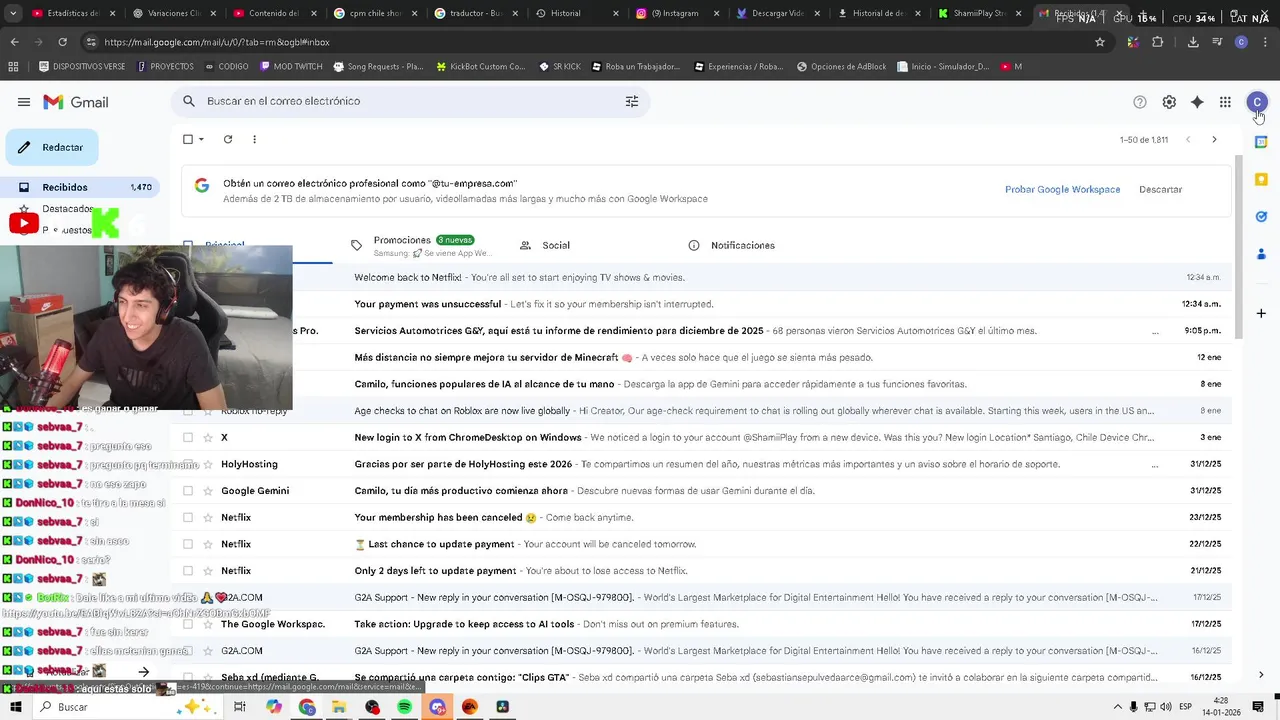Open Google account avatar in Gmail
The width and height of the screenshot is (1280, 720).
(x=1257, y=102)
